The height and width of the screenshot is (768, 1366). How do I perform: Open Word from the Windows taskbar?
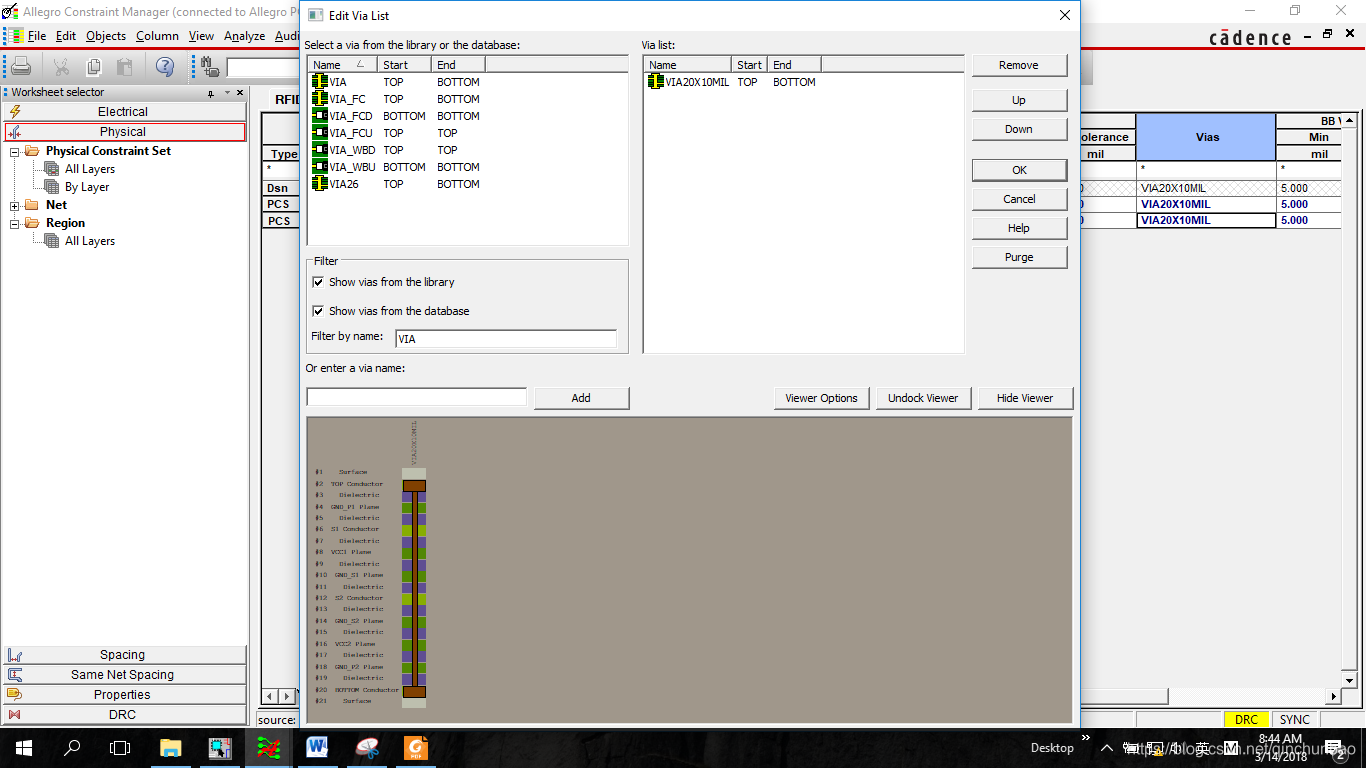tap(317, 747)
